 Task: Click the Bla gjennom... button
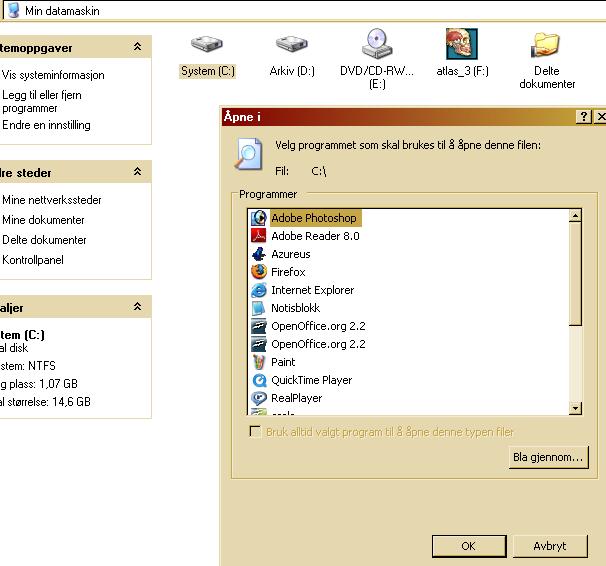pyautogui.click(x=548, y=457)
